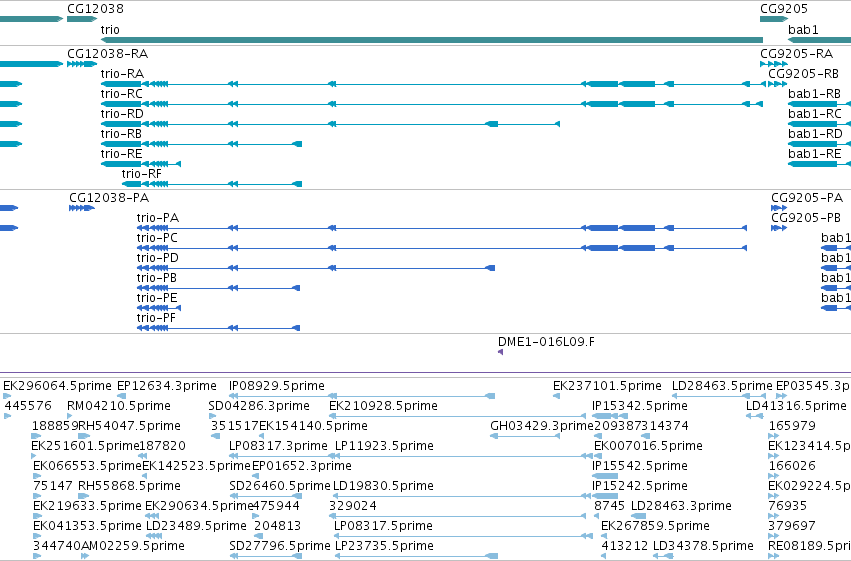
Task: Select the 329024 EST label
Action: [x=353, y=507]
